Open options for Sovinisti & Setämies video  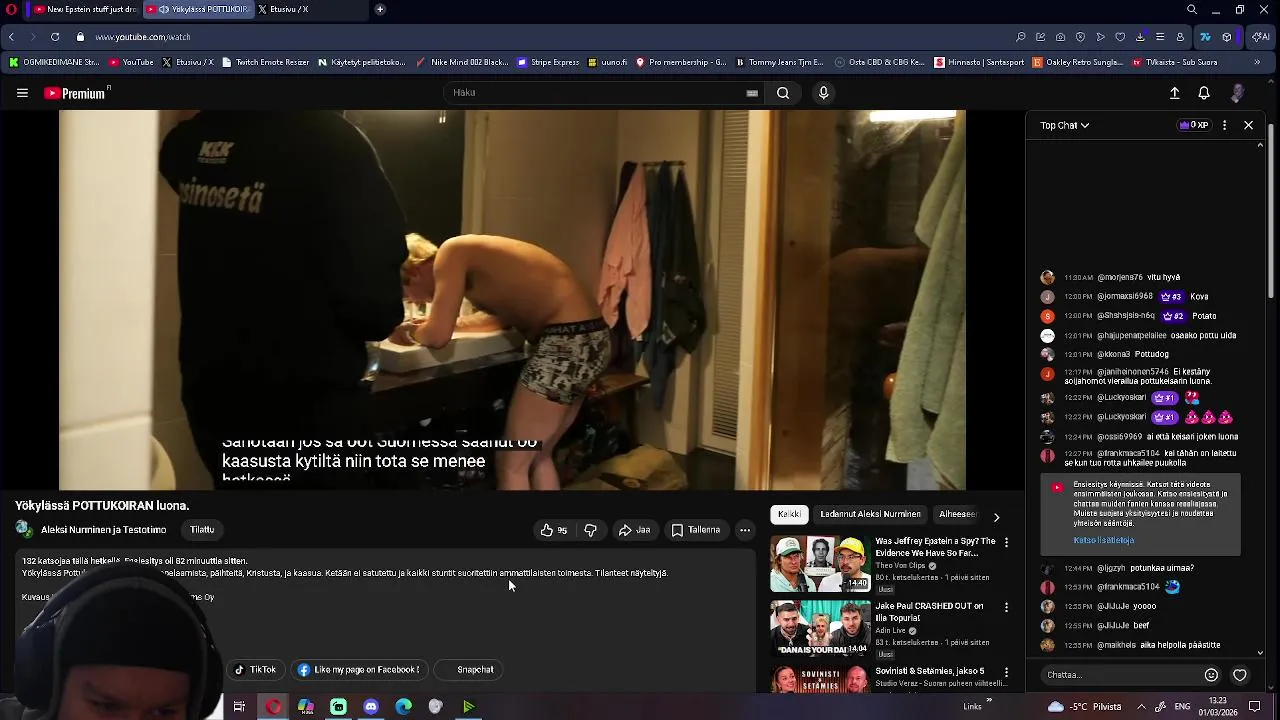pyautogui.click(x=1006, y=672)
